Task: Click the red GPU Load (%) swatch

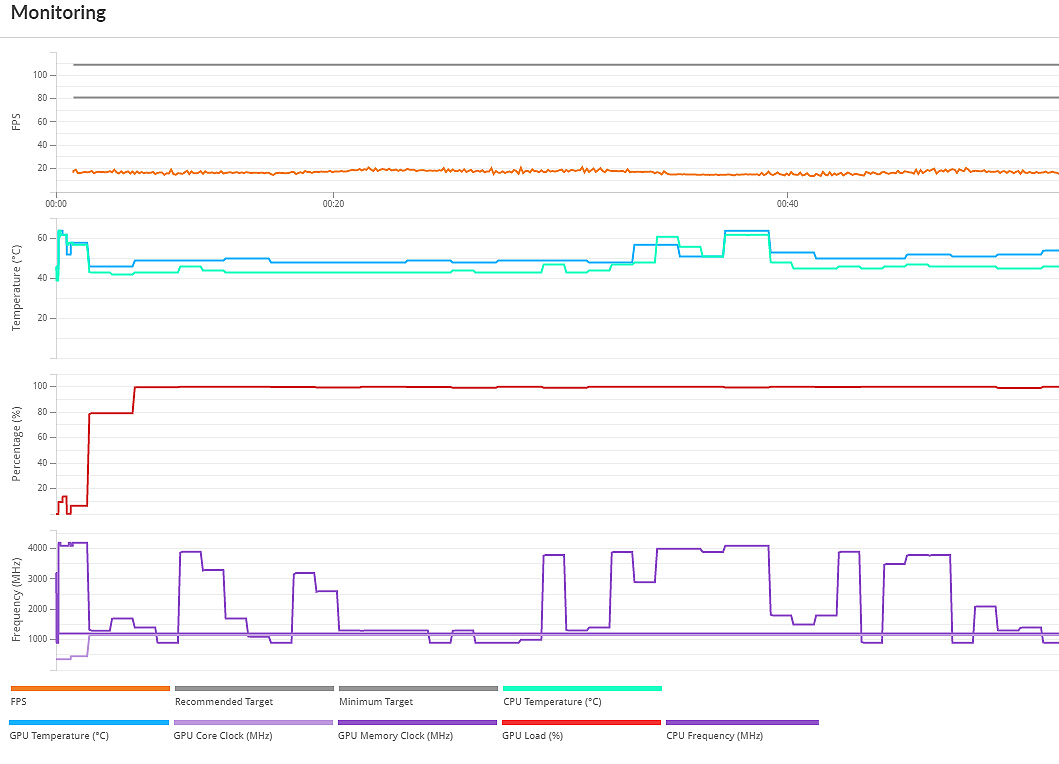Action: [582, 722]
